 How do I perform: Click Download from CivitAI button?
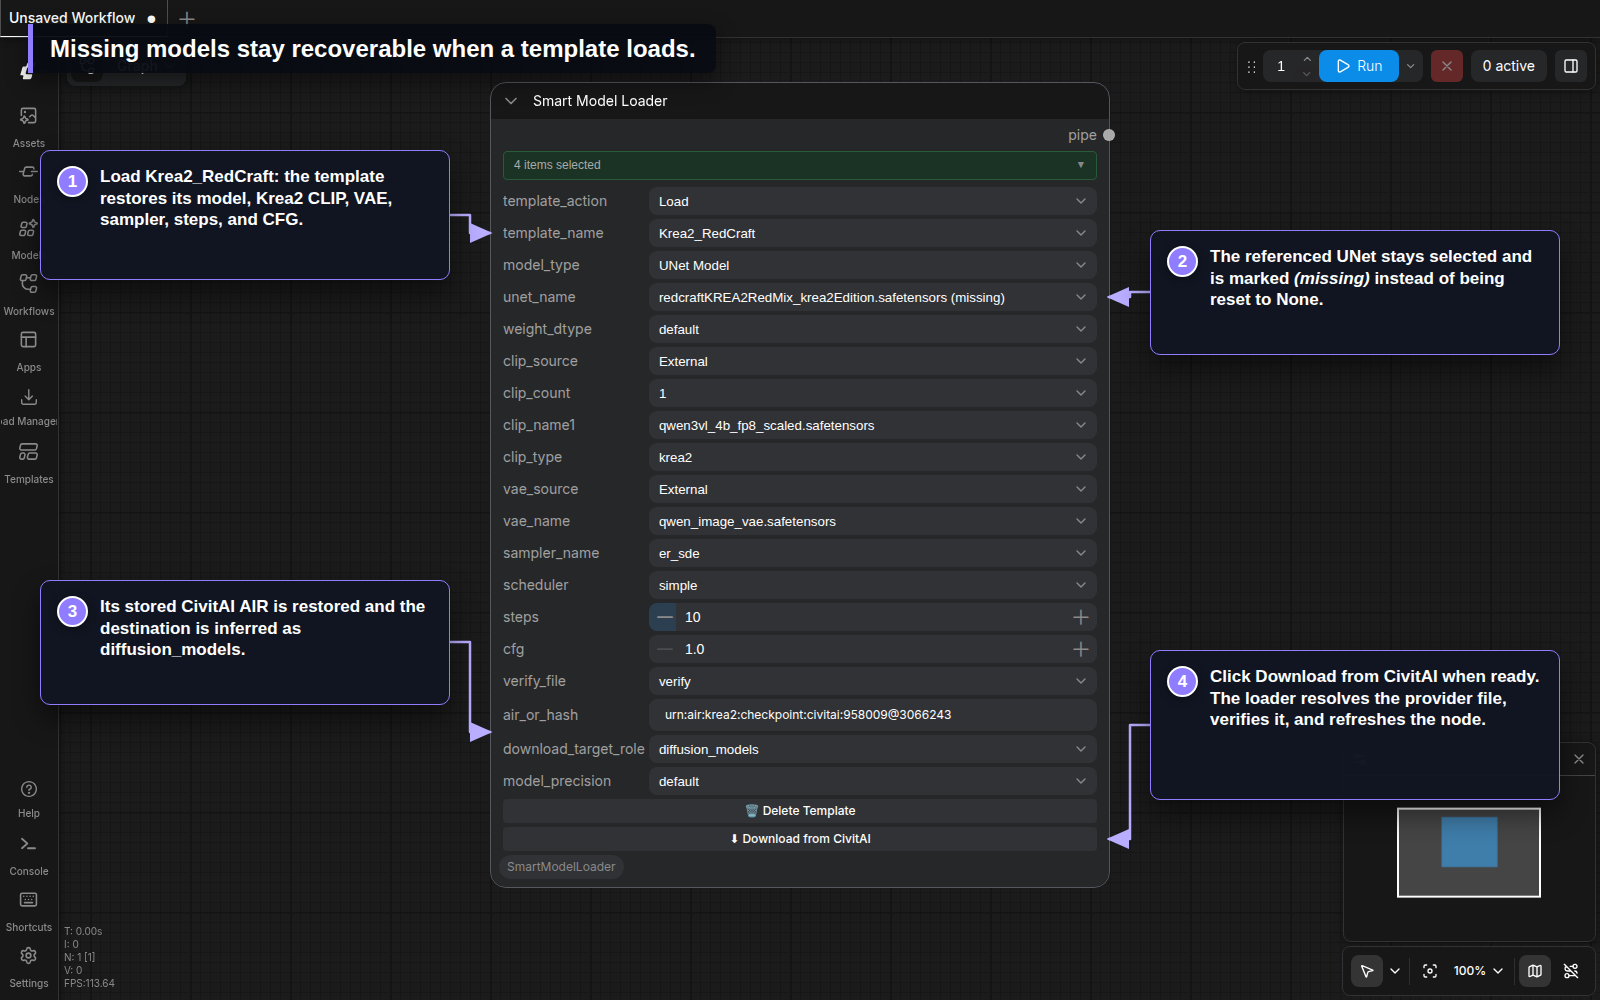pos(800,839)
